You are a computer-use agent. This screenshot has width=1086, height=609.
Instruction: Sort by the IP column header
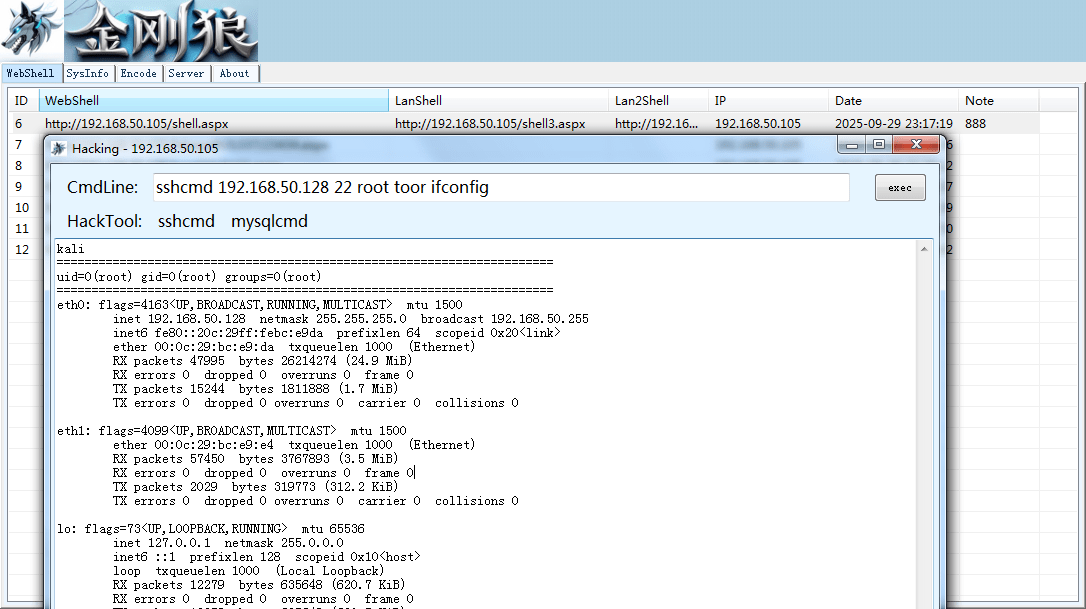click(769, 100)
